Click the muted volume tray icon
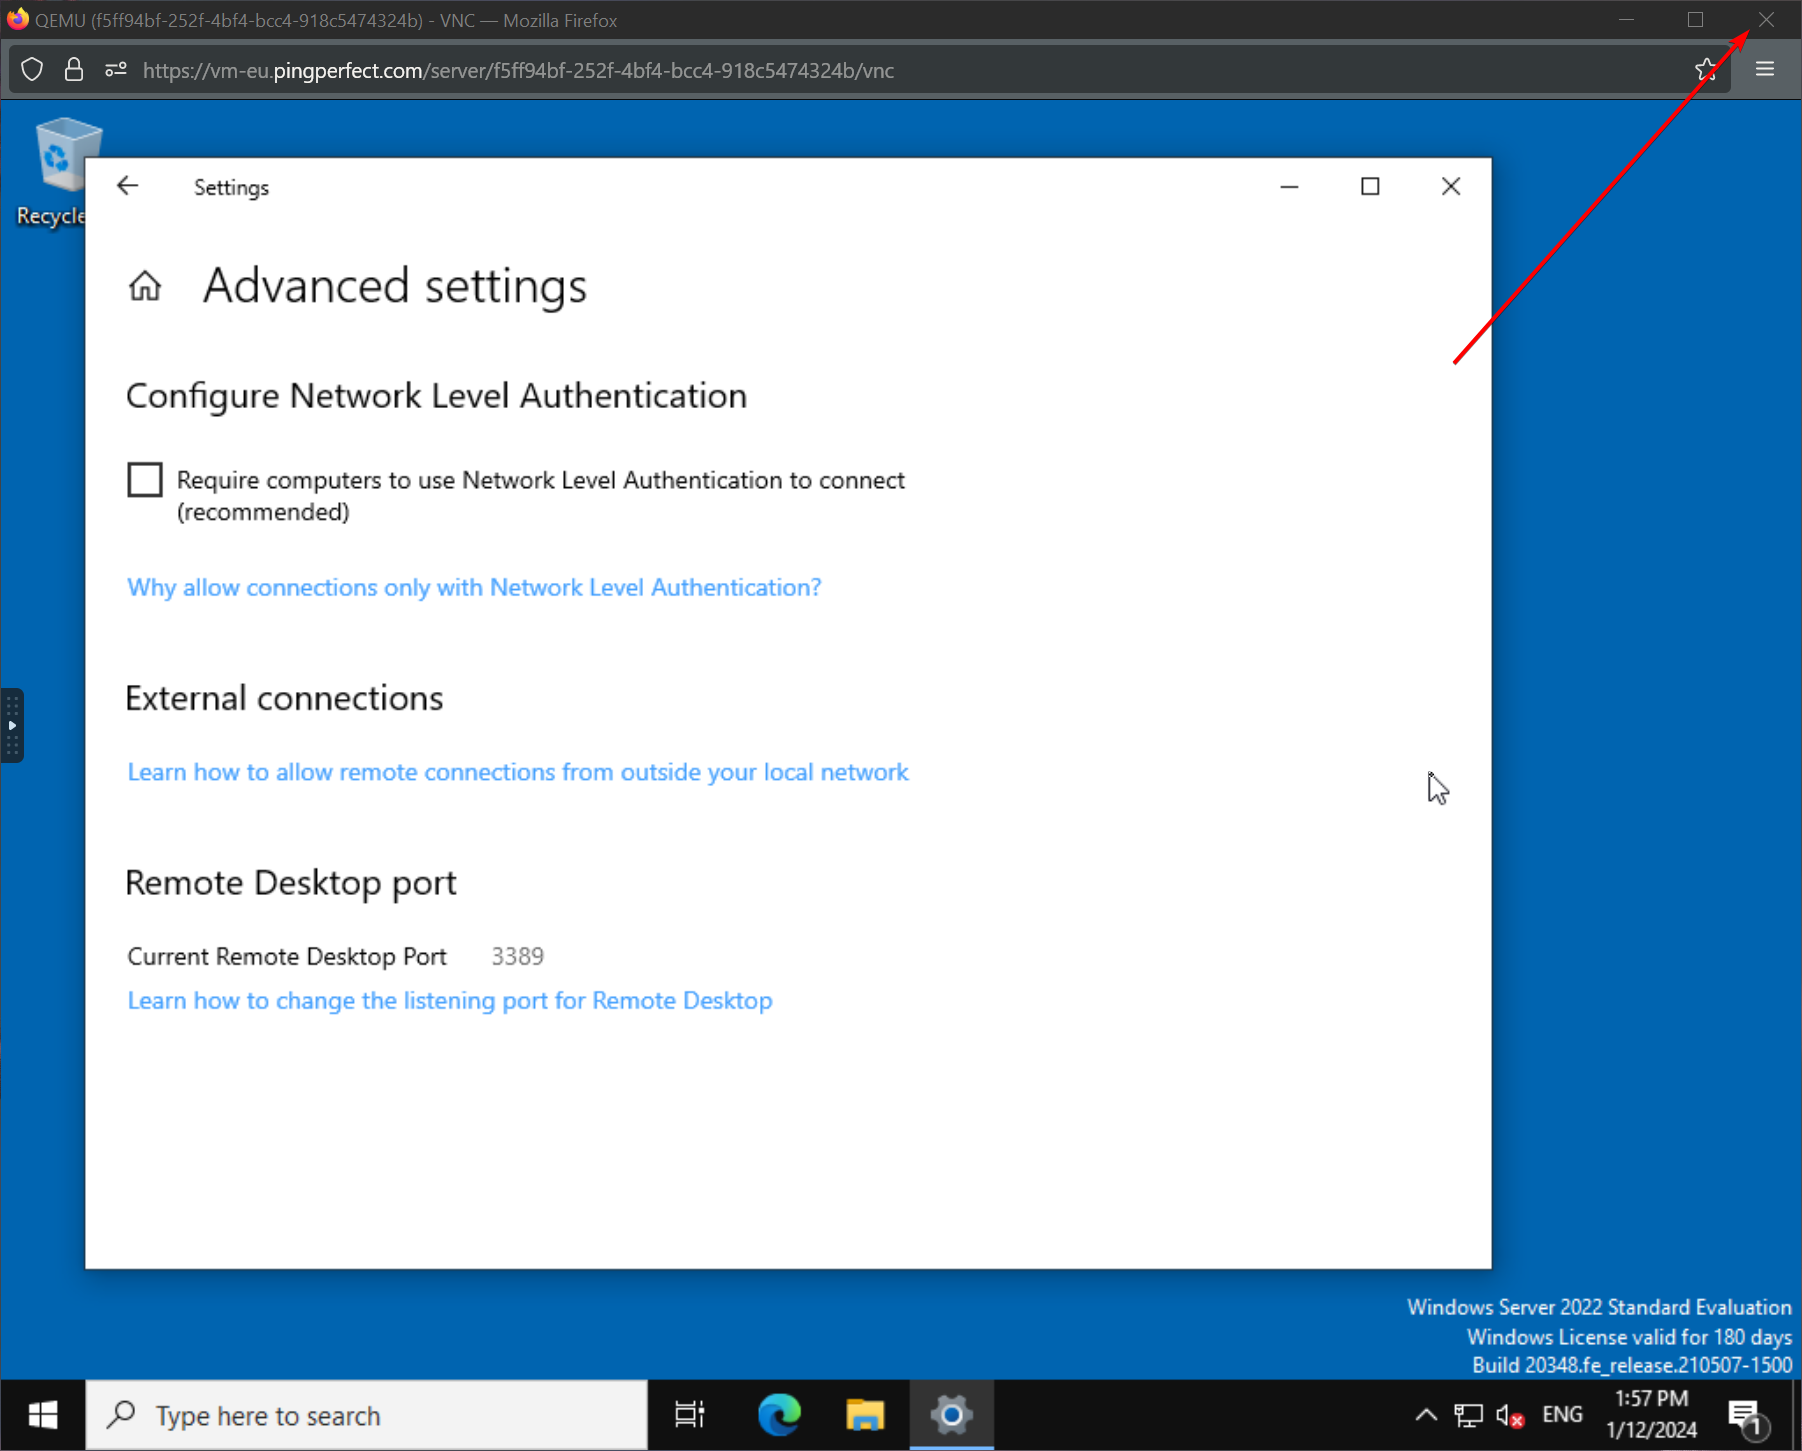This screenshot has width=1802, height=1451. tap(1509, 1415)
